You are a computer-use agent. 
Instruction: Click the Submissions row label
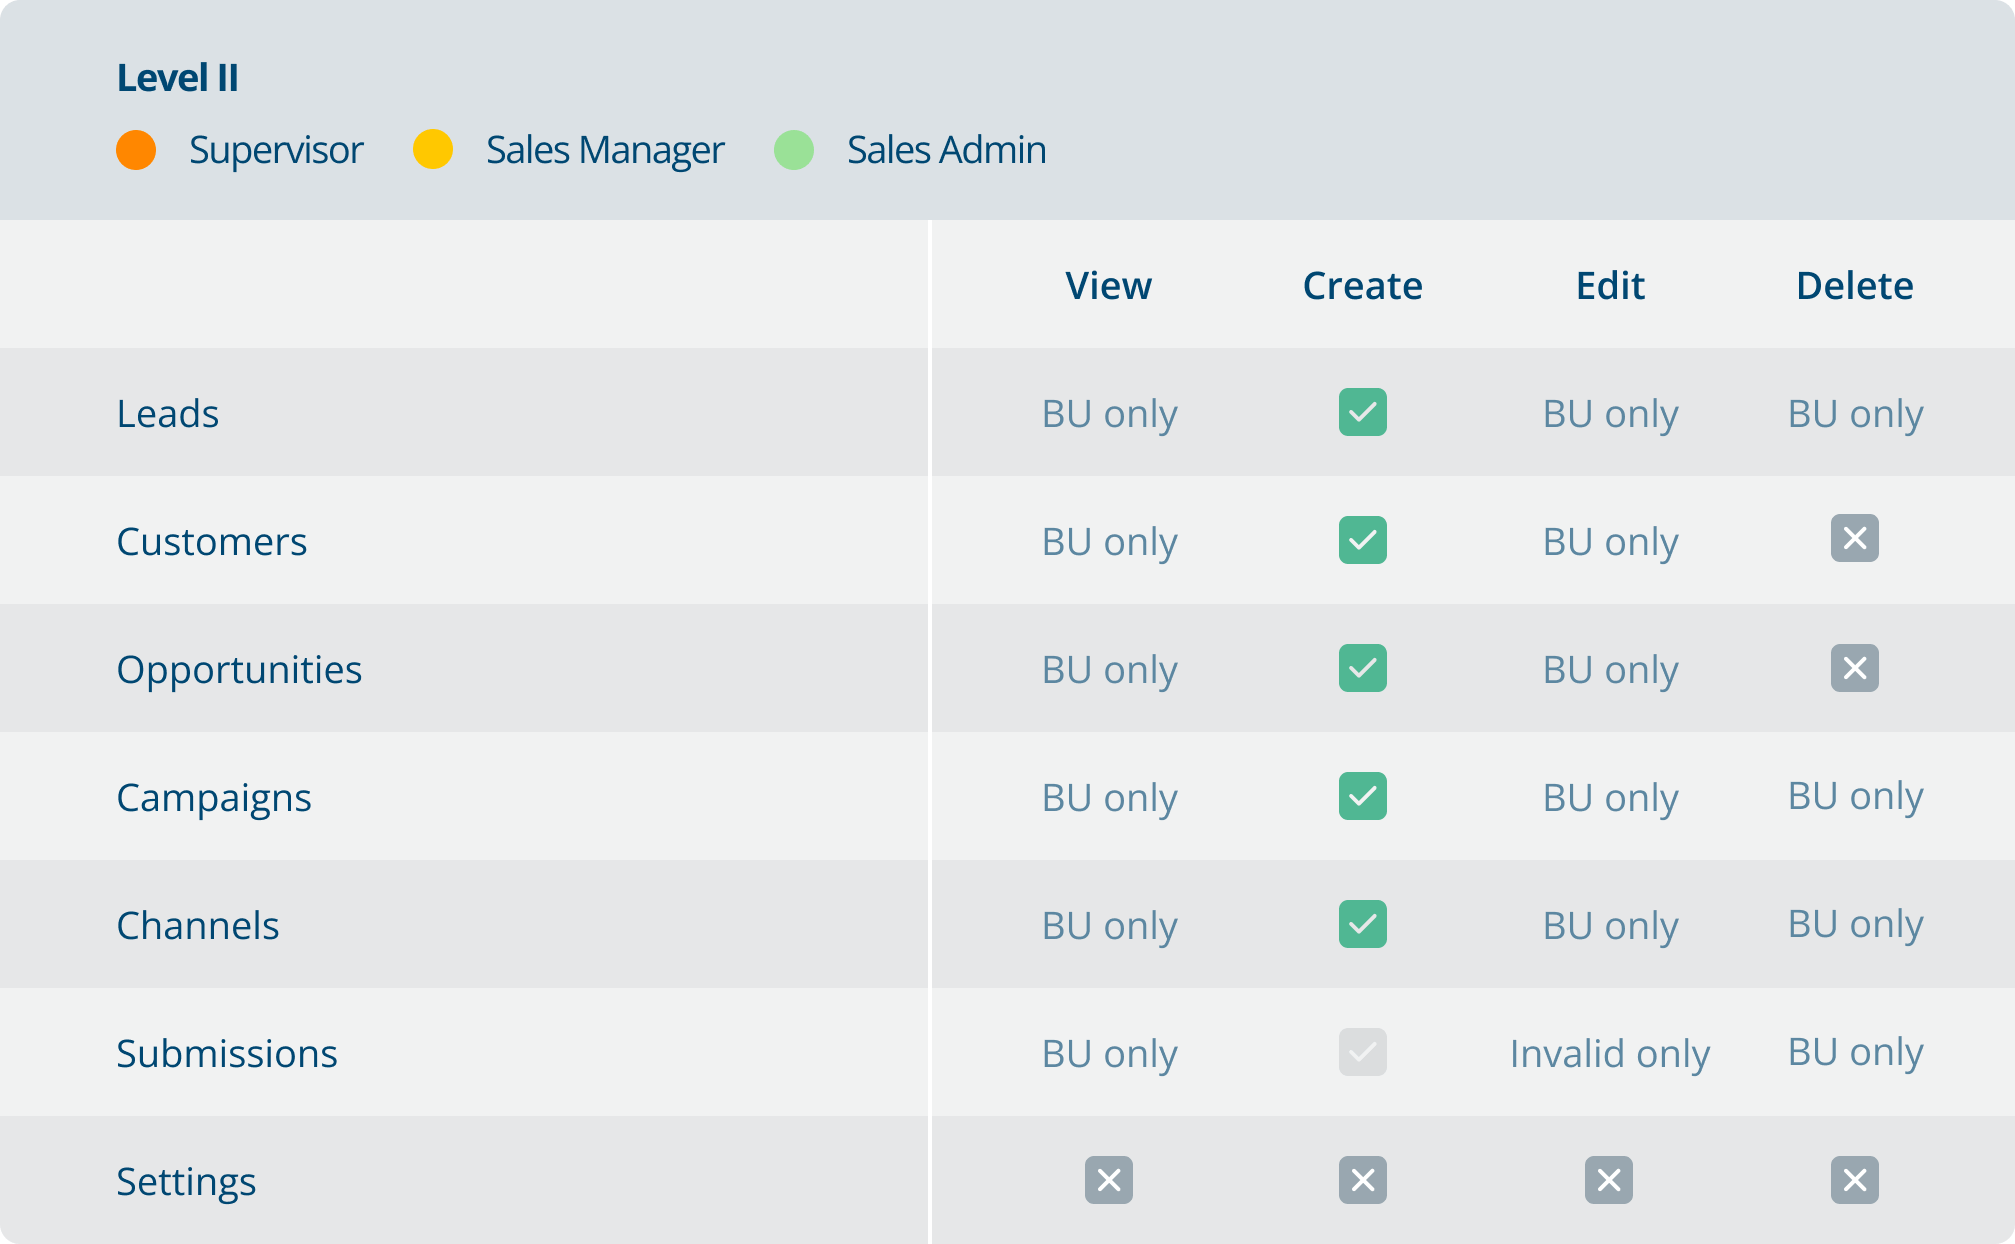pos(227,1054)
